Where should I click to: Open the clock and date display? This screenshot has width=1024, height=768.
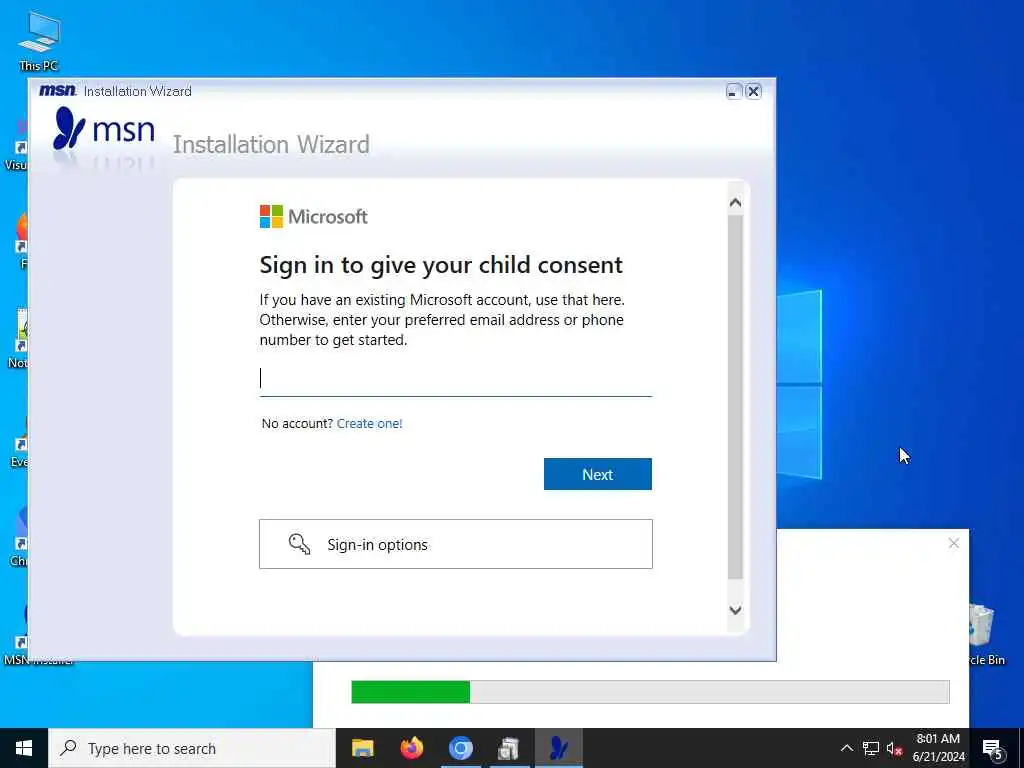(x=938, y=748)
